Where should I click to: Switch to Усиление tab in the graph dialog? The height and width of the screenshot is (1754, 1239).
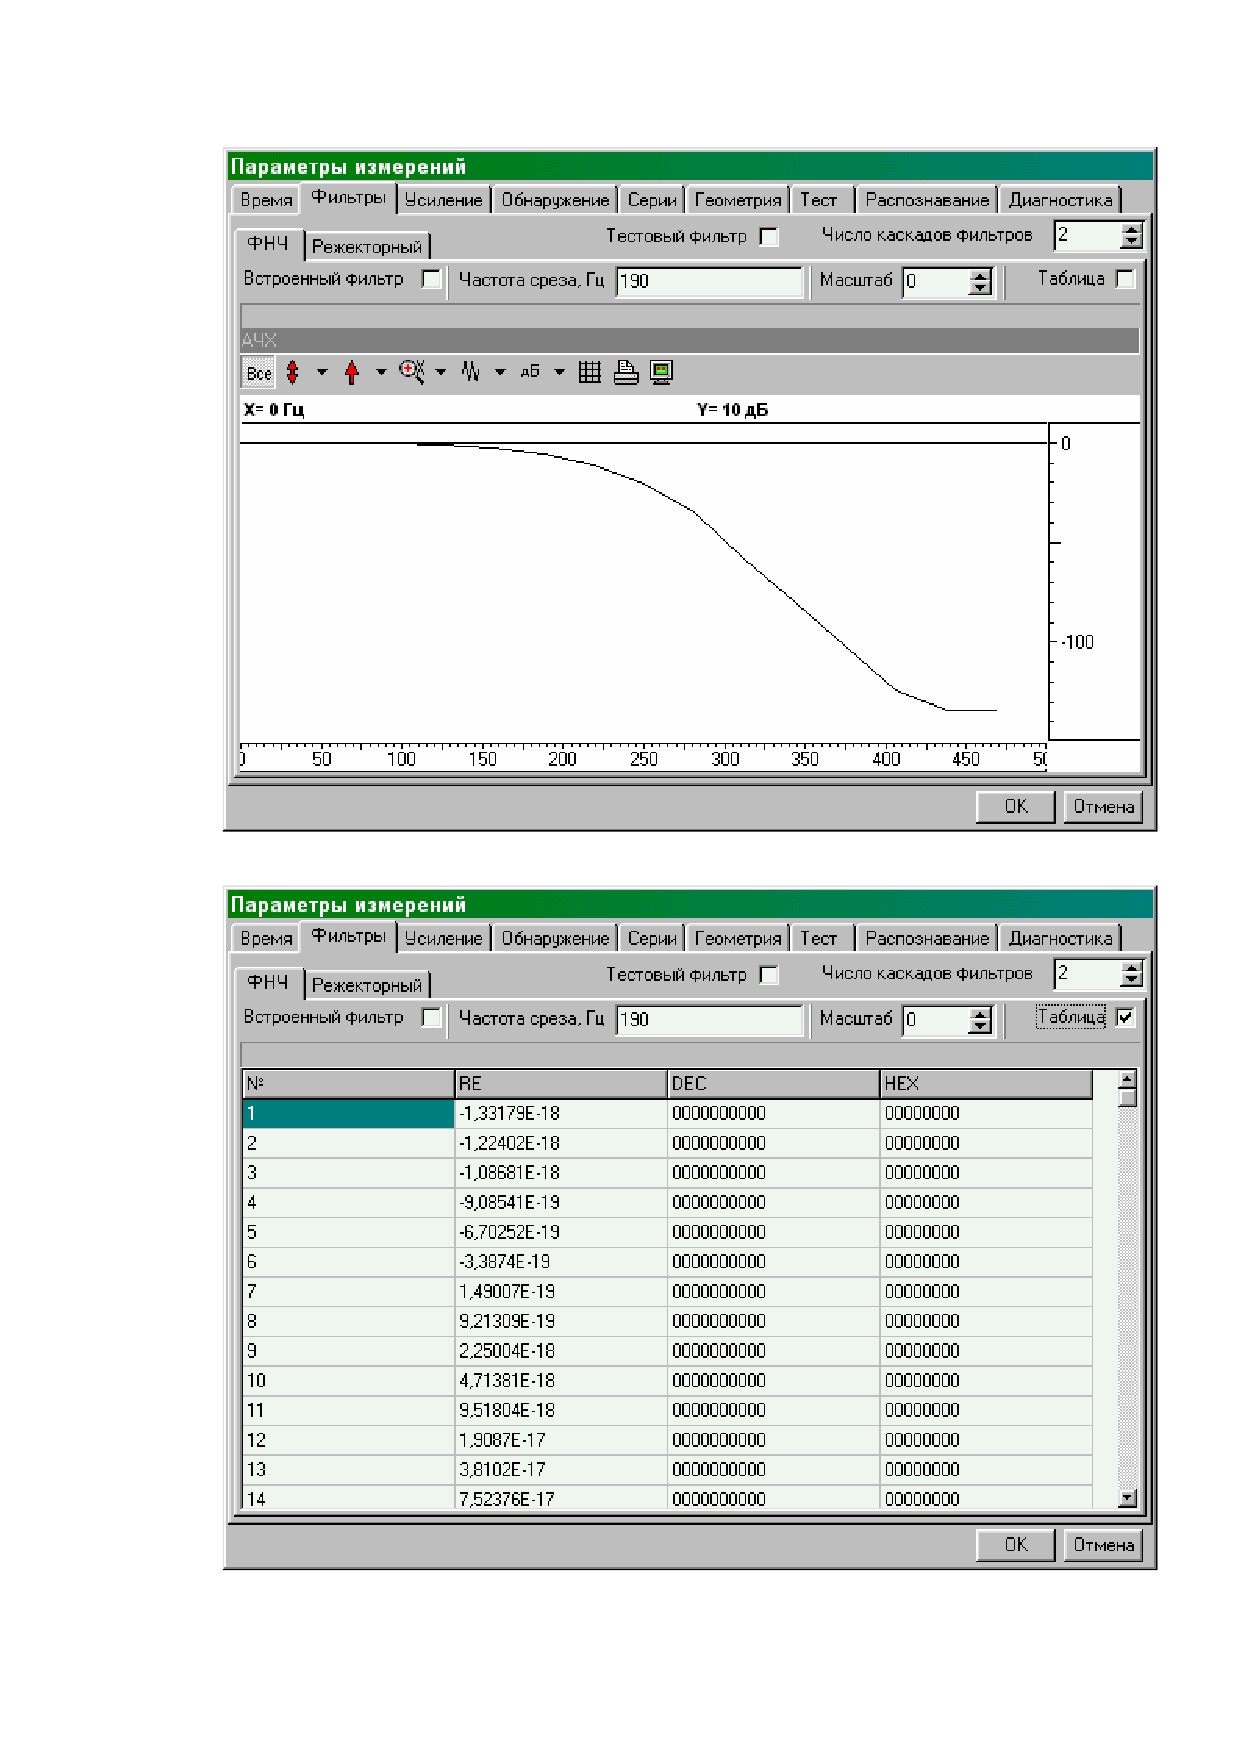(443, 200)
